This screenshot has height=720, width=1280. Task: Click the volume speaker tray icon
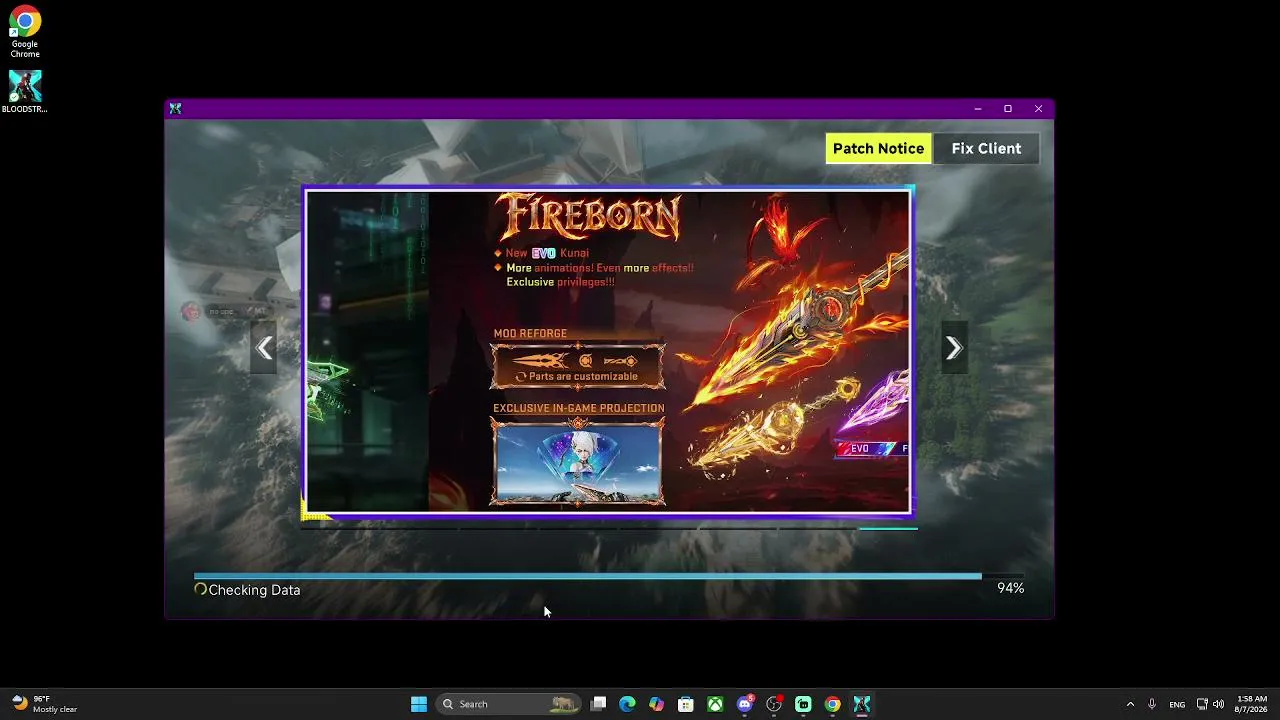coord(1218,704)
